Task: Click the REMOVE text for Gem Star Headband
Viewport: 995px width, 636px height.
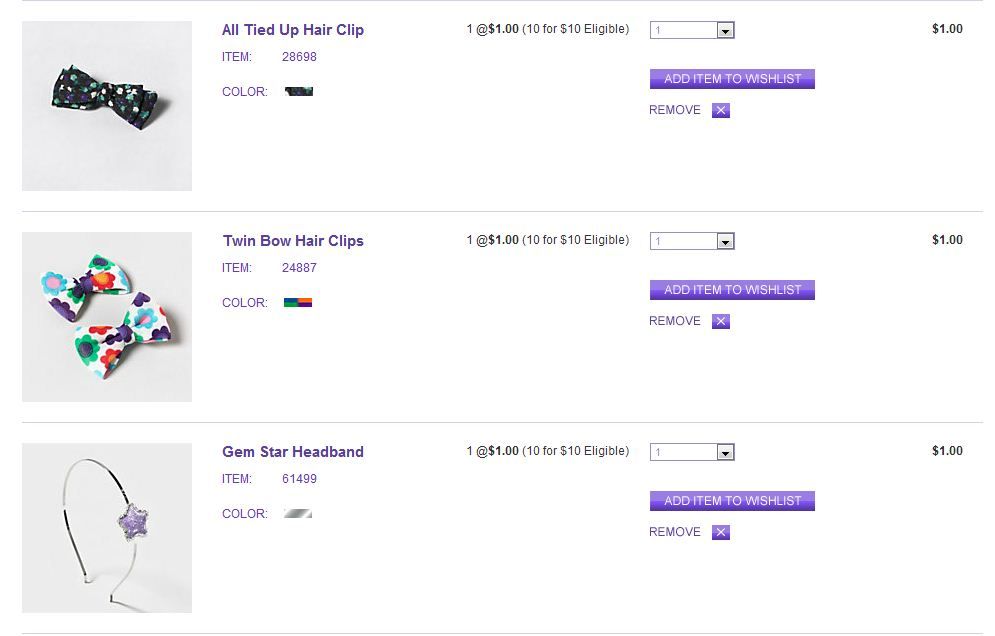Action: 675,532
